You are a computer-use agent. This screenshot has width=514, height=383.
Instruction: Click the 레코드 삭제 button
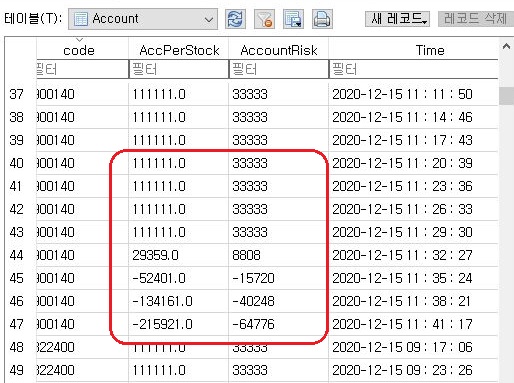pyautogui.click(x=476, y=19)
